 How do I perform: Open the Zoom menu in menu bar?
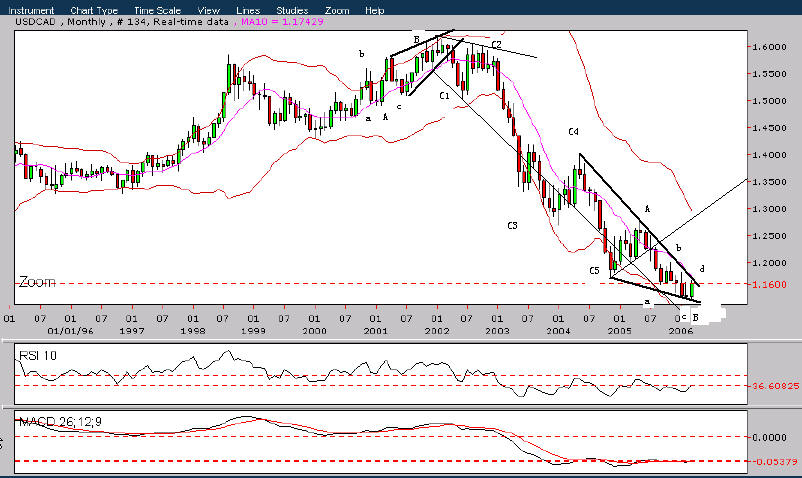[337, 10]
